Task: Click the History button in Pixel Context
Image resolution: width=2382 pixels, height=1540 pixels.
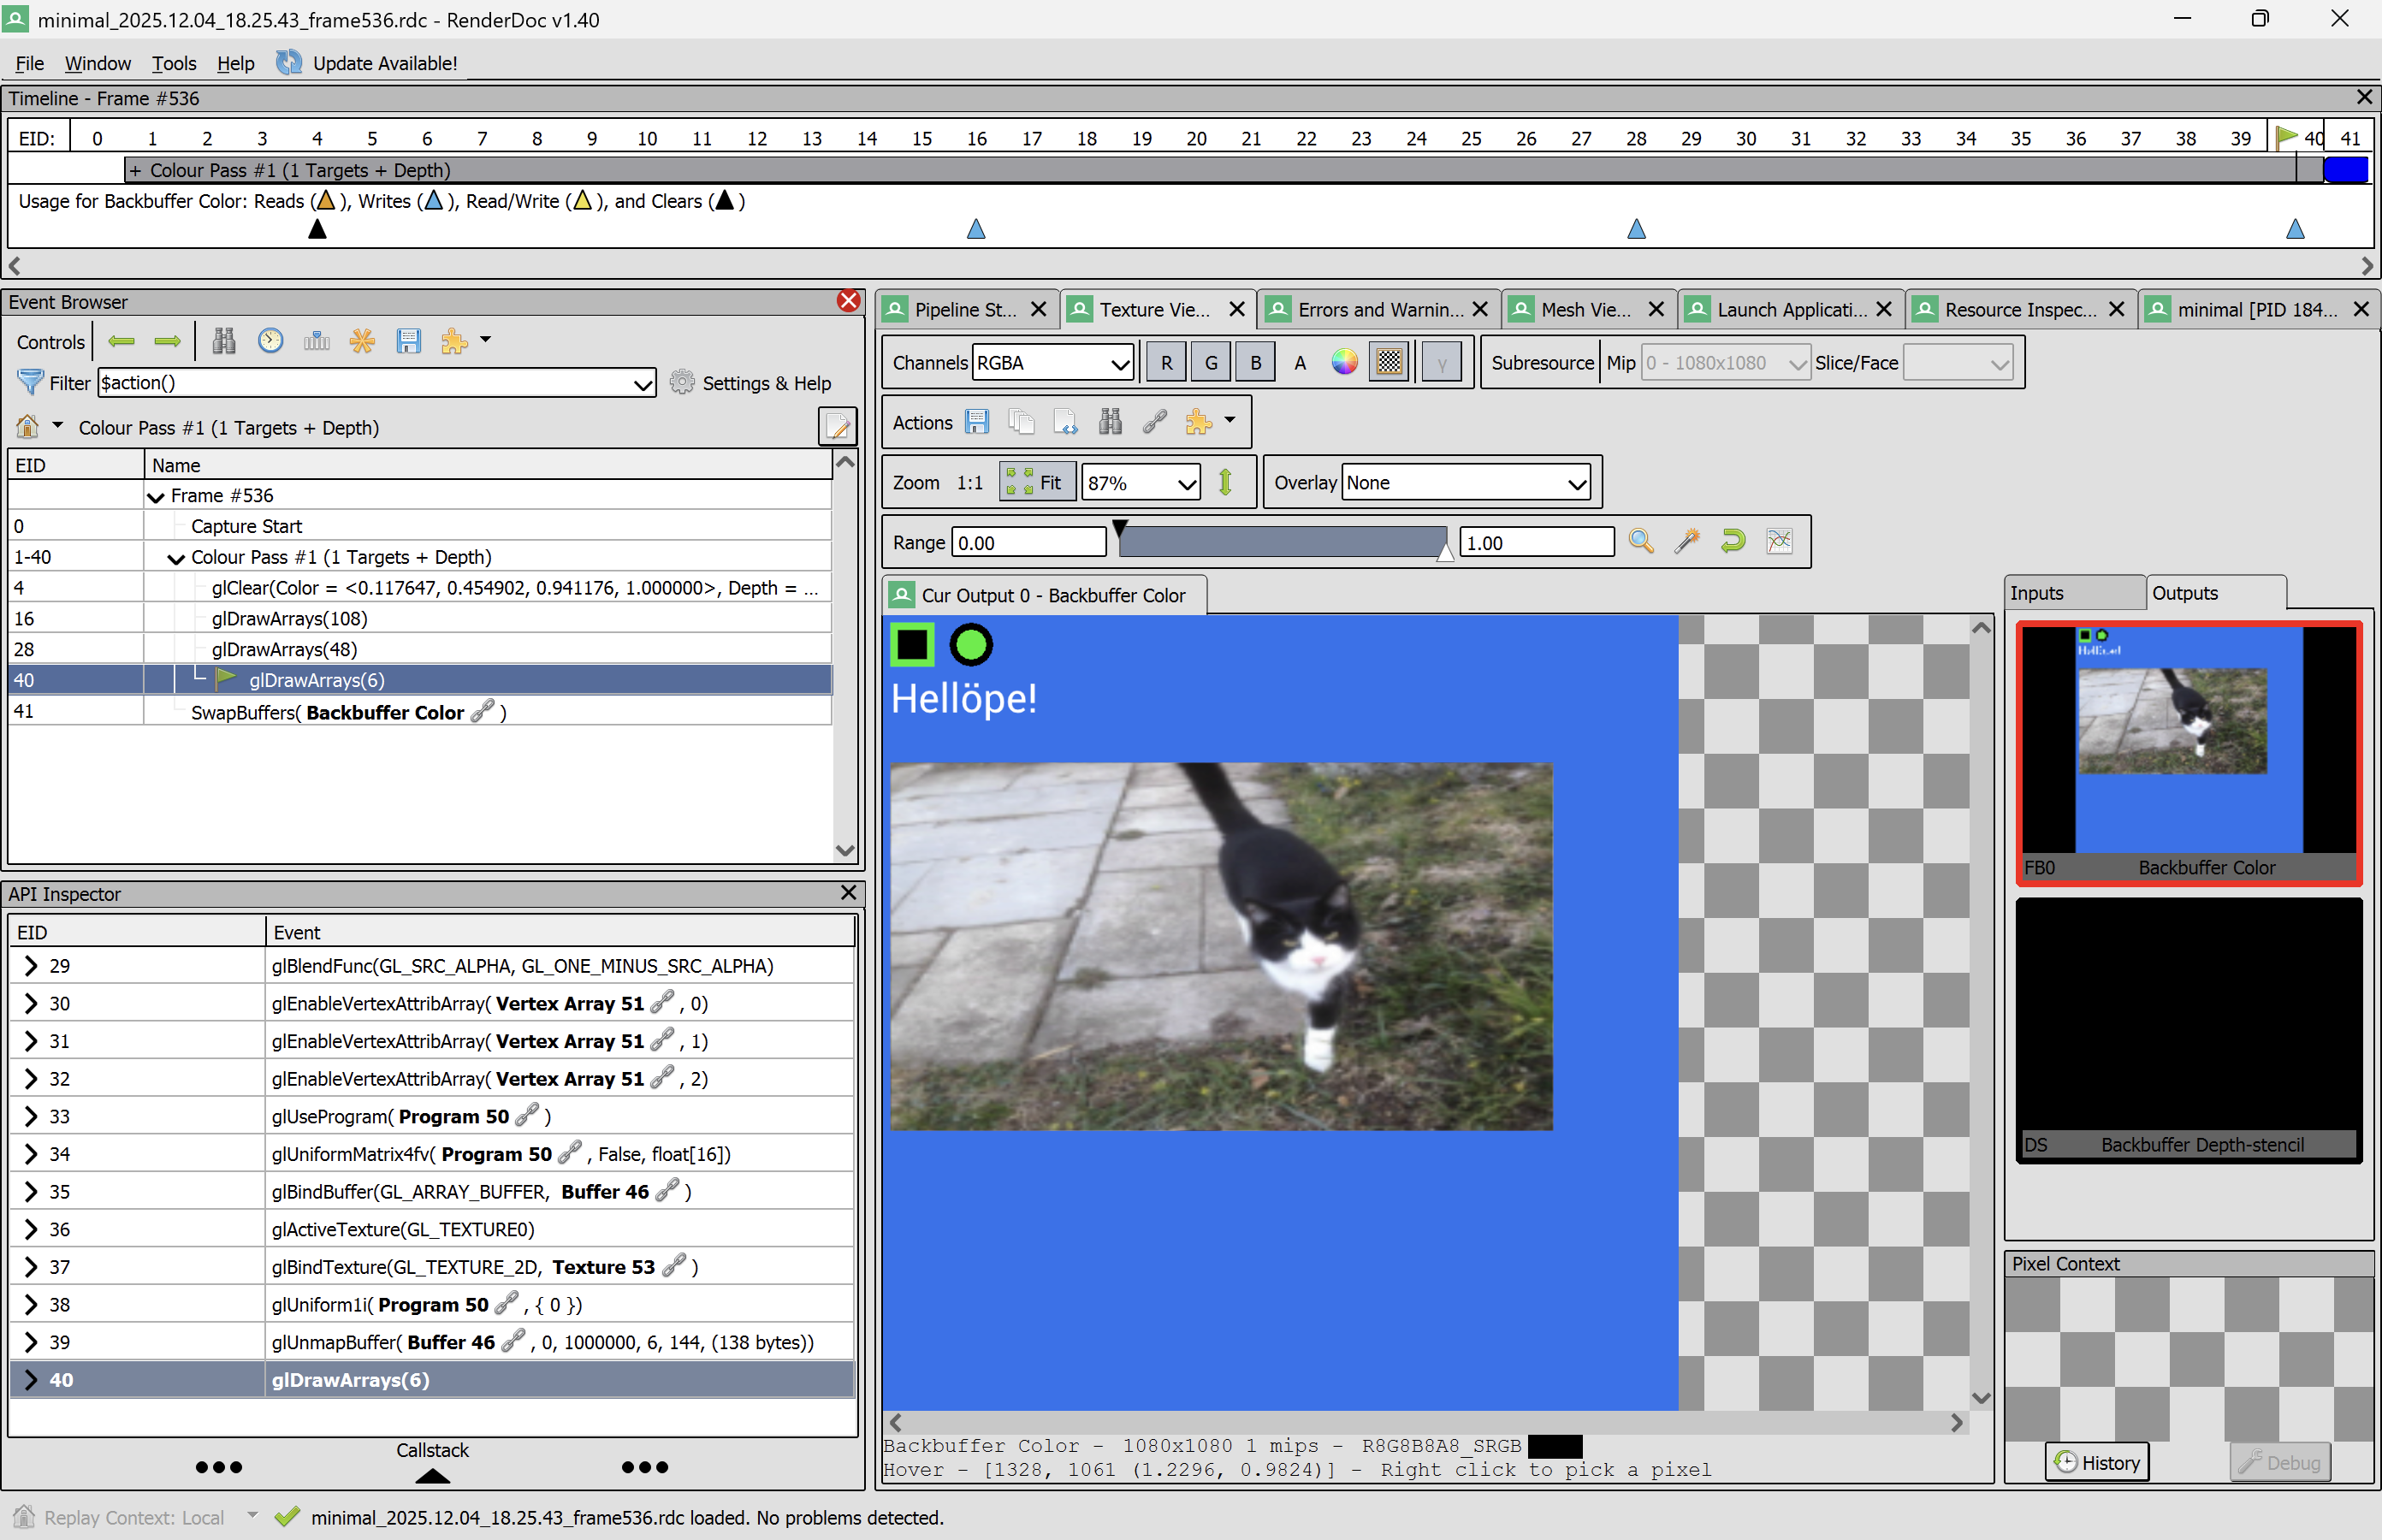Action: click(x=2097, y=1463)
